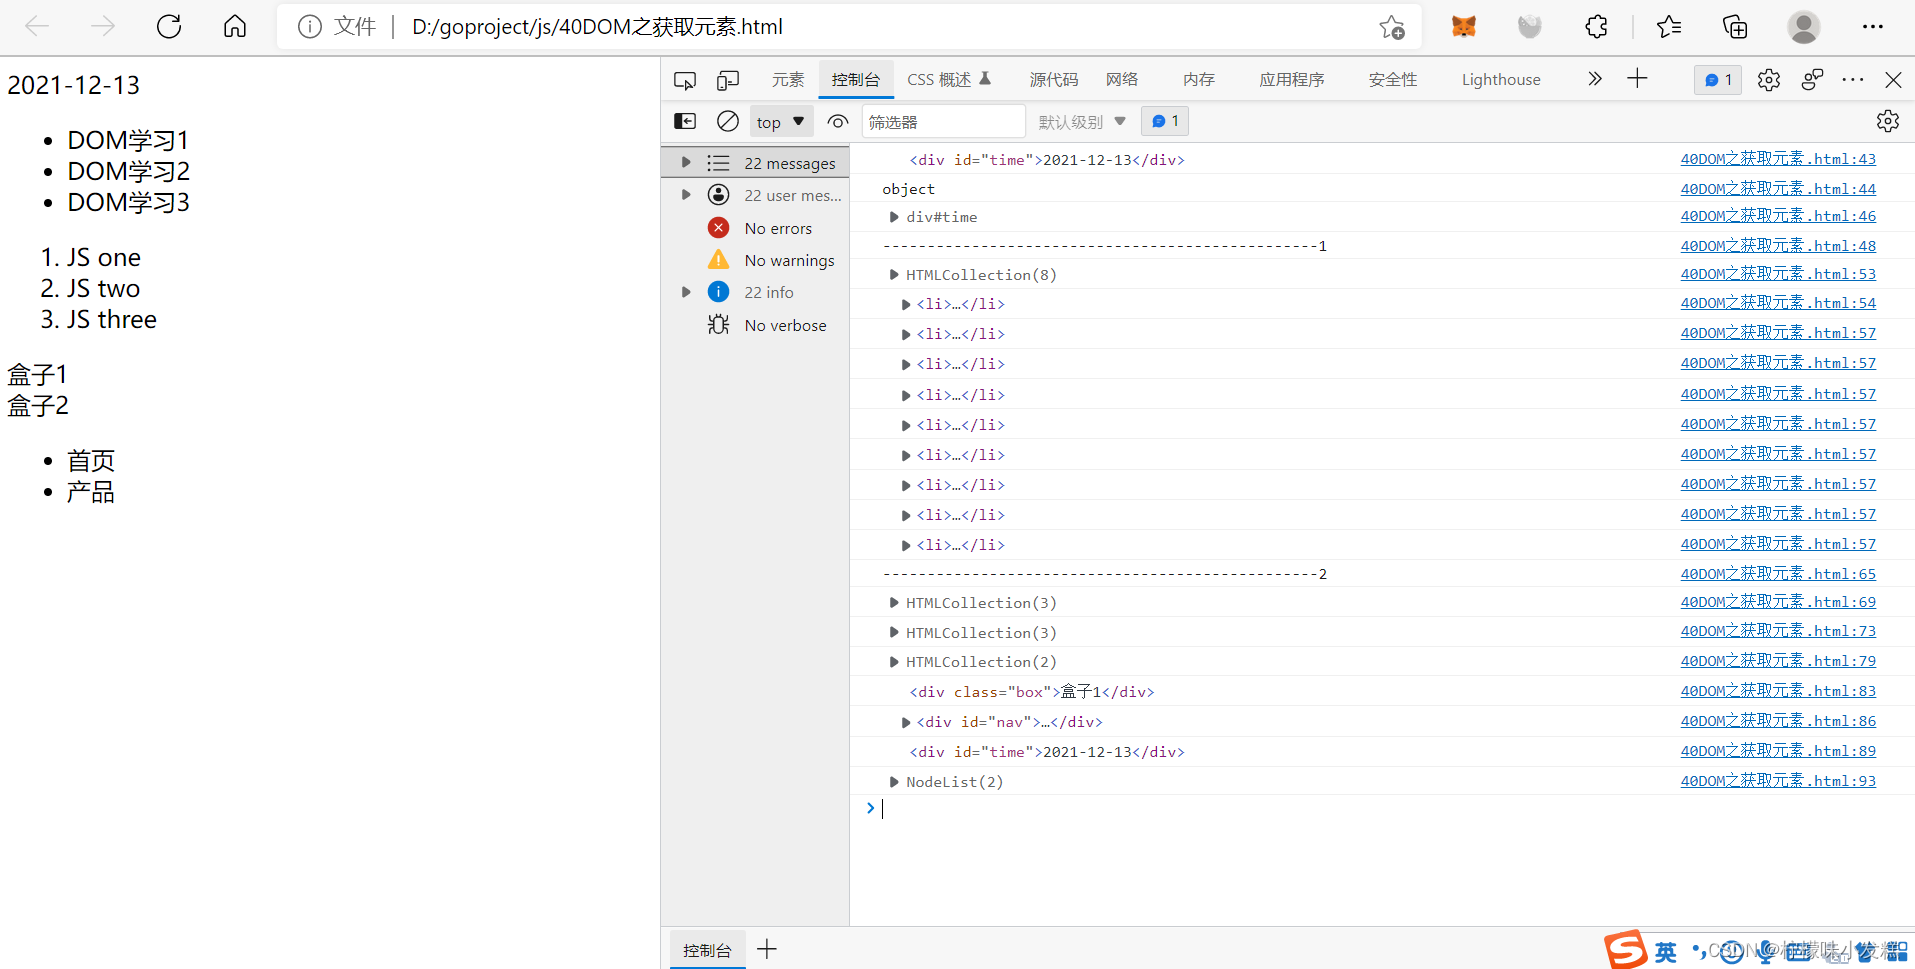The width and height of the screenshot is (1915, 969).
Task: Switch to the 控制台 tab
Action: tap(856, 80)
